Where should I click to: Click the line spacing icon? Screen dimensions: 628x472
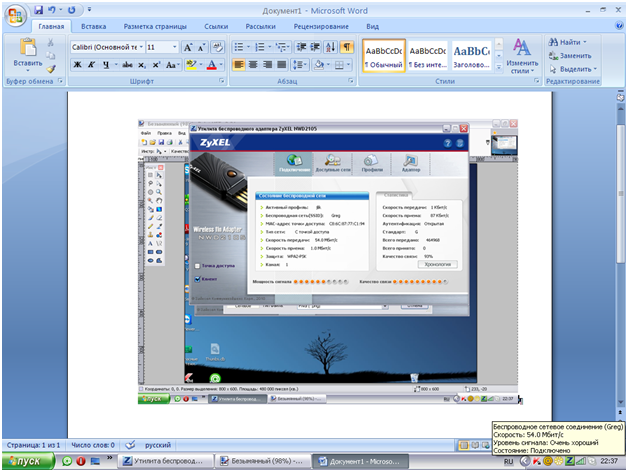[x=298, y=65]
